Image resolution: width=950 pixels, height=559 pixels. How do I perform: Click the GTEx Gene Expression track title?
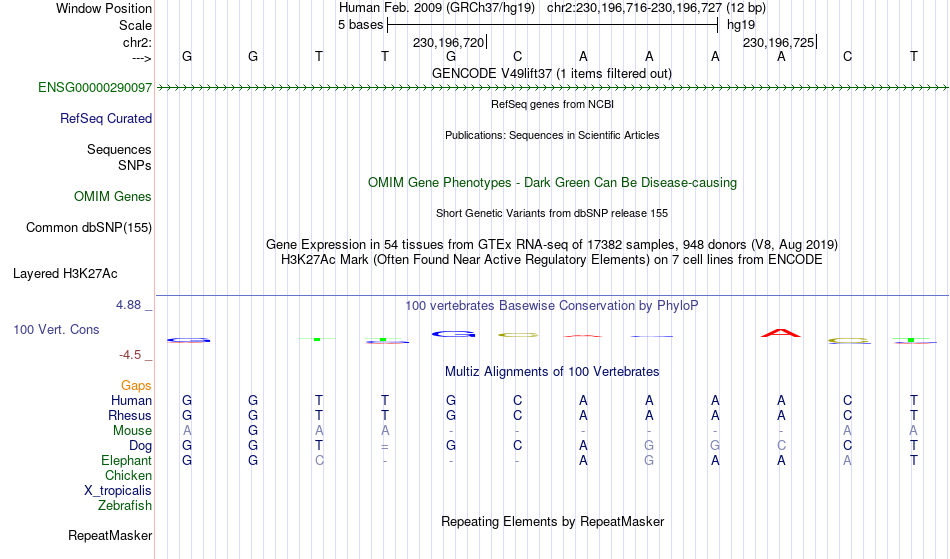tap(552, 245)
